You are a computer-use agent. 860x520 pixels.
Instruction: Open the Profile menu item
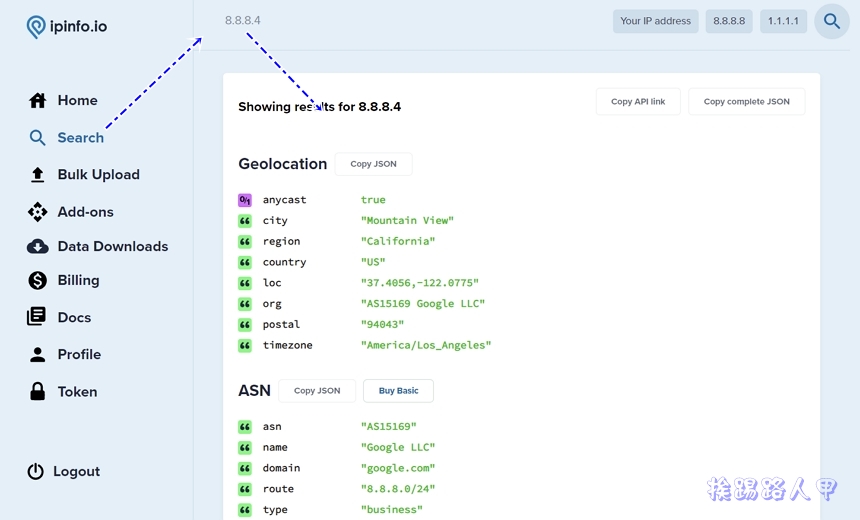point(79,354)
